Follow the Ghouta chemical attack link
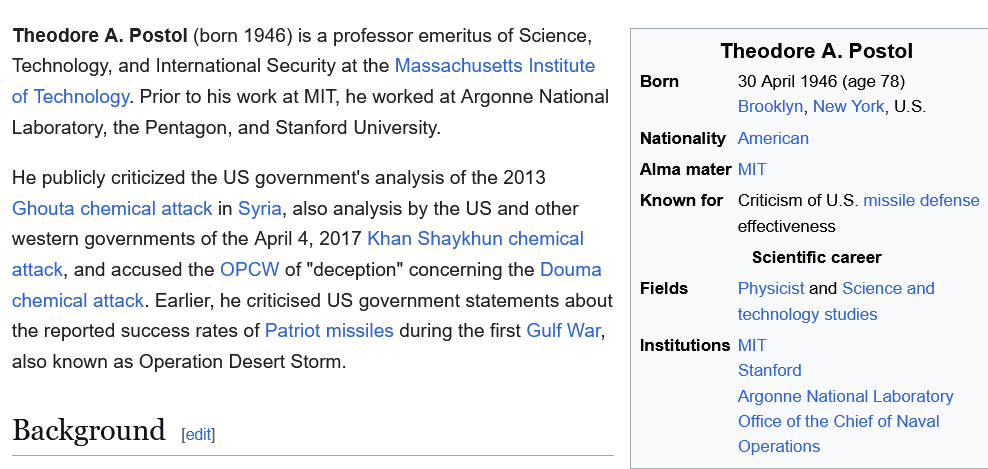Image resolution: width=988 pixels, height=469 pixels. coord(112,208)
